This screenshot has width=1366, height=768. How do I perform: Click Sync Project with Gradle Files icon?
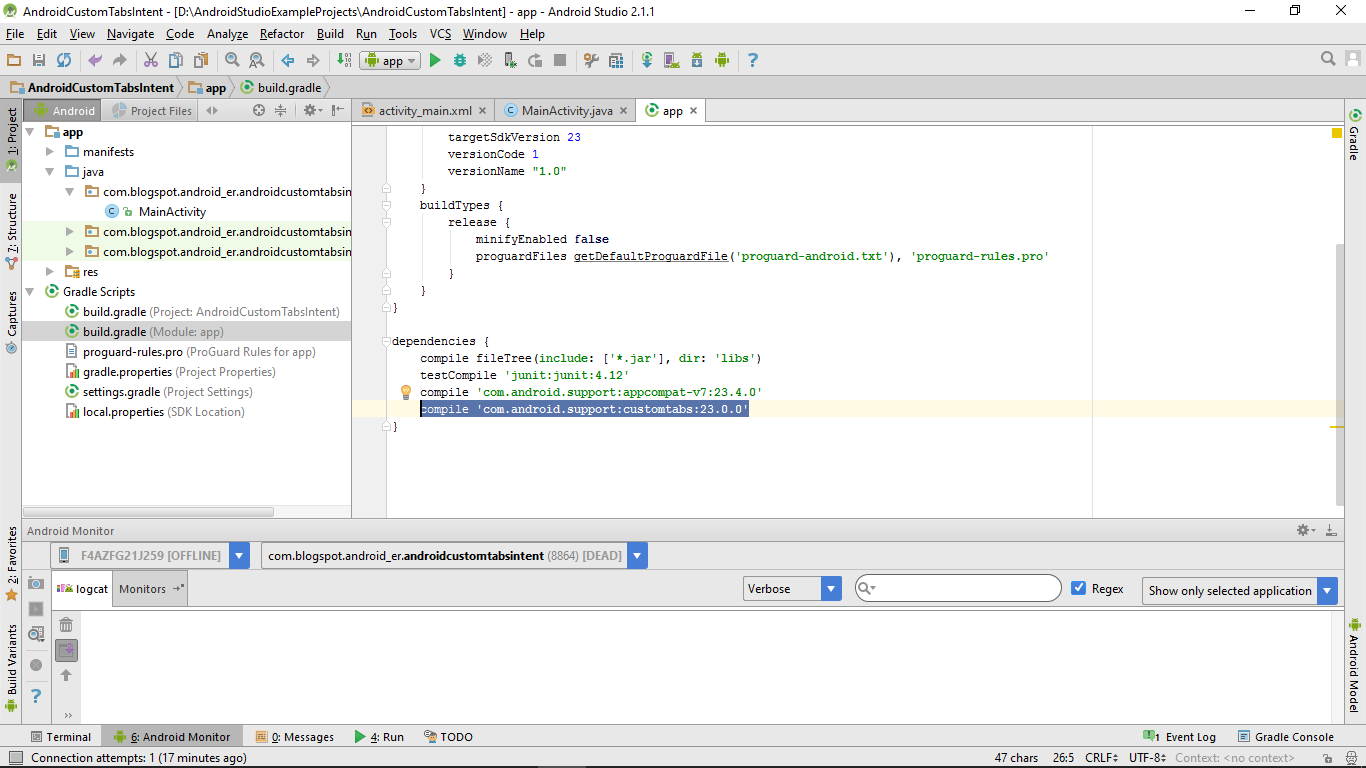click(x=647, y=60)
